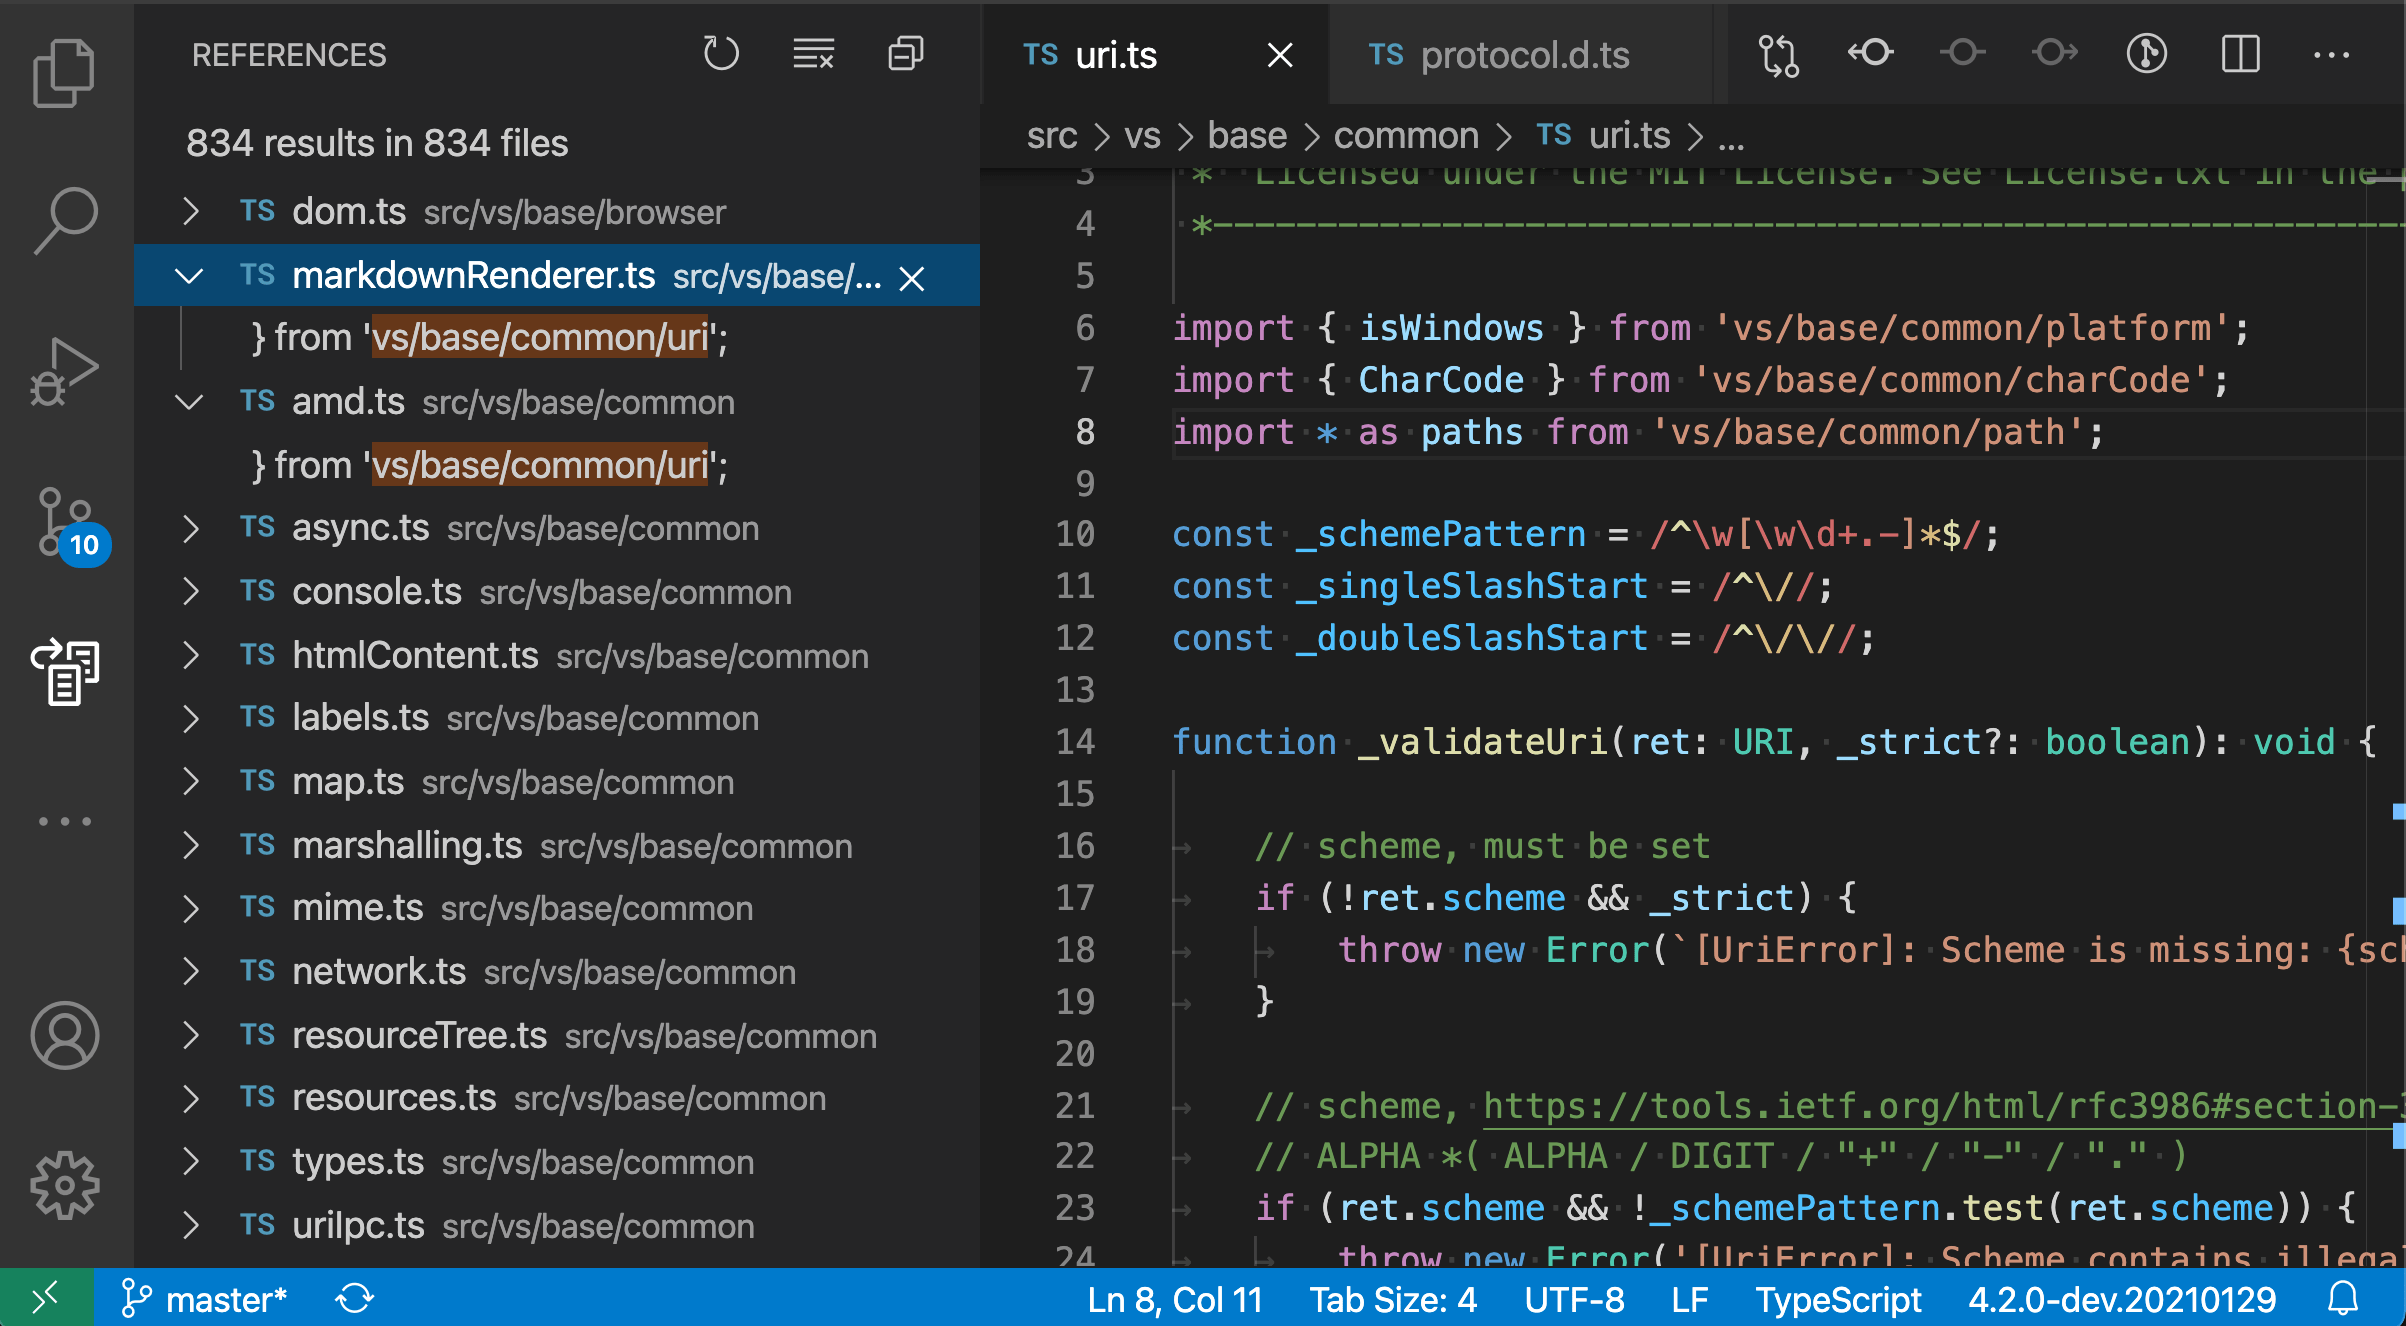Select TypeScript language mode in status bar
Screen dimensions: 2406x1326
click(1838, 1298)
